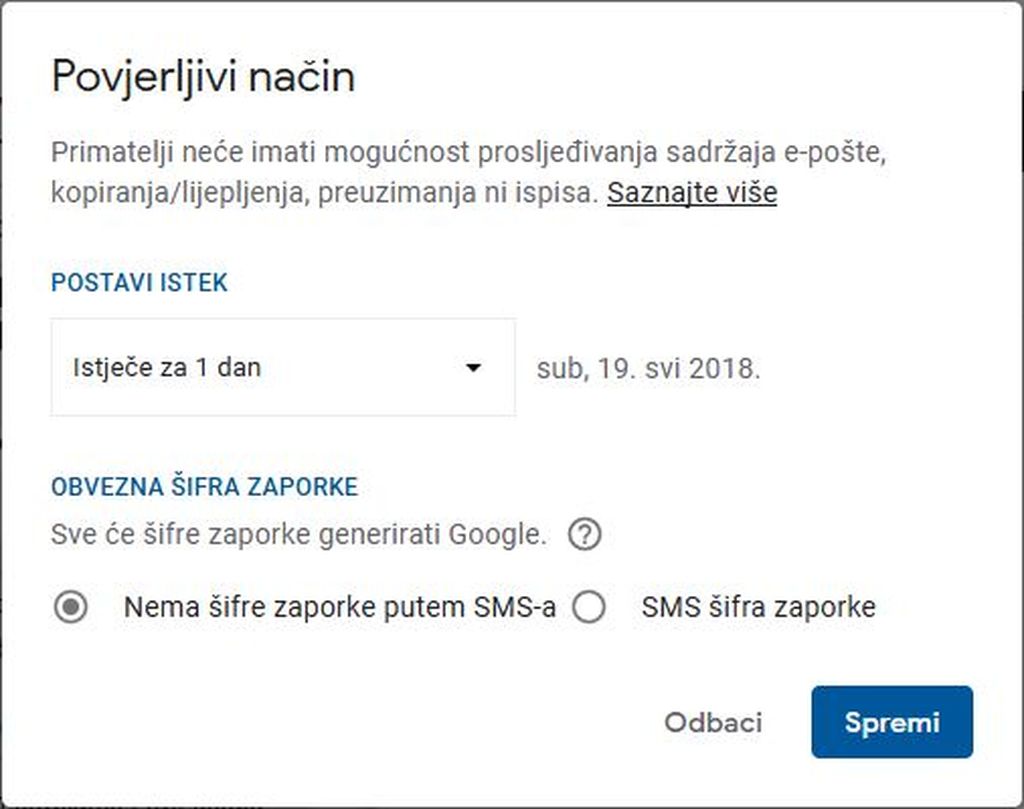Click the description line starting with "Primatelji neće imati"
1024x809 pixels.
pos(470,155)
